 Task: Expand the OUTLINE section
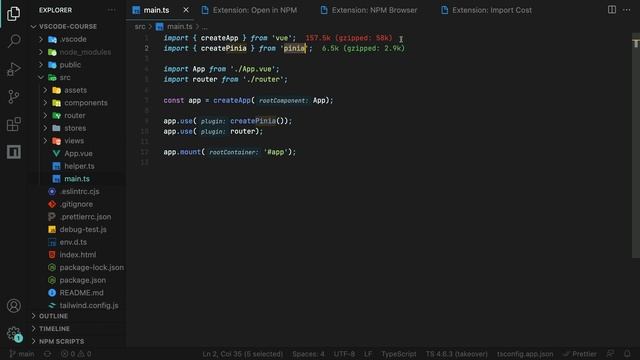pyautogui.click(x=53, y=316)
